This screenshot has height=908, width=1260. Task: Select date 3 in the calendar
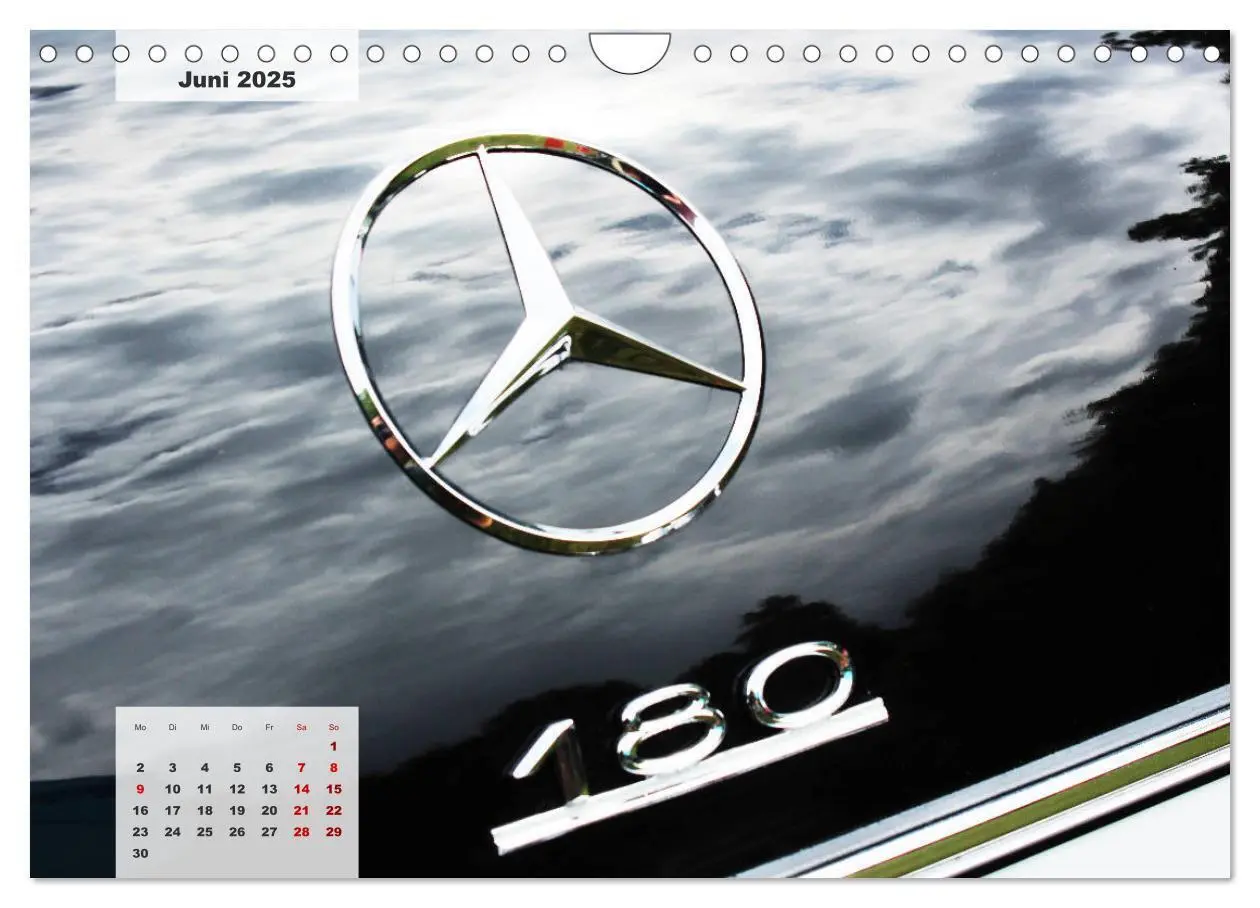pos(172,768)
